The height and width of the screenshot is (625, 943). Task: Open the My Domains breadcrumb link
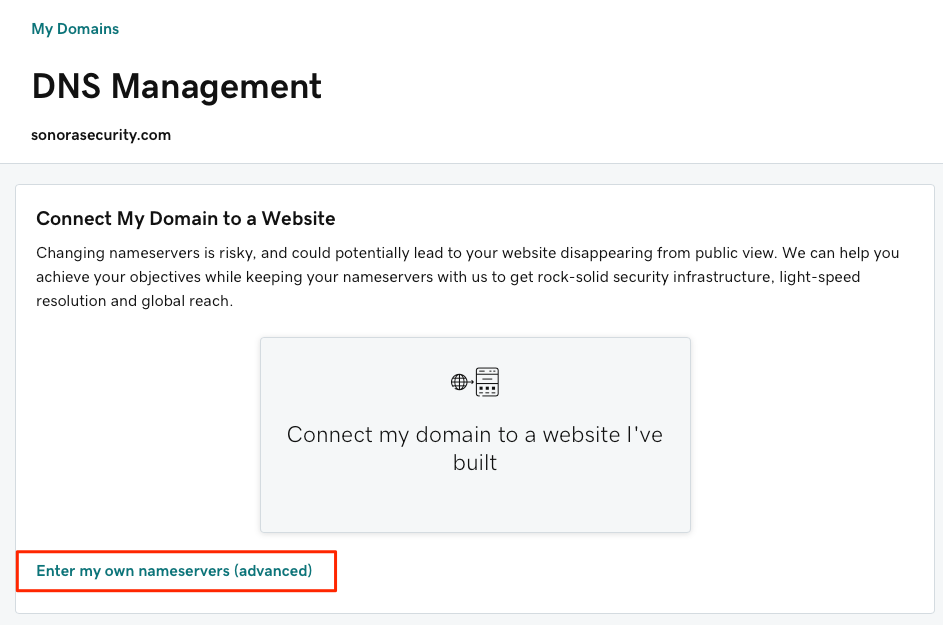(x=75, y=29)
